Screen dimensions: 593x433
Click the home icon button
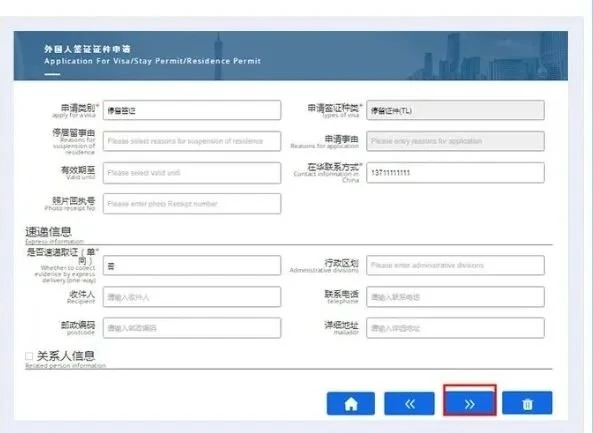coord(351,404)
